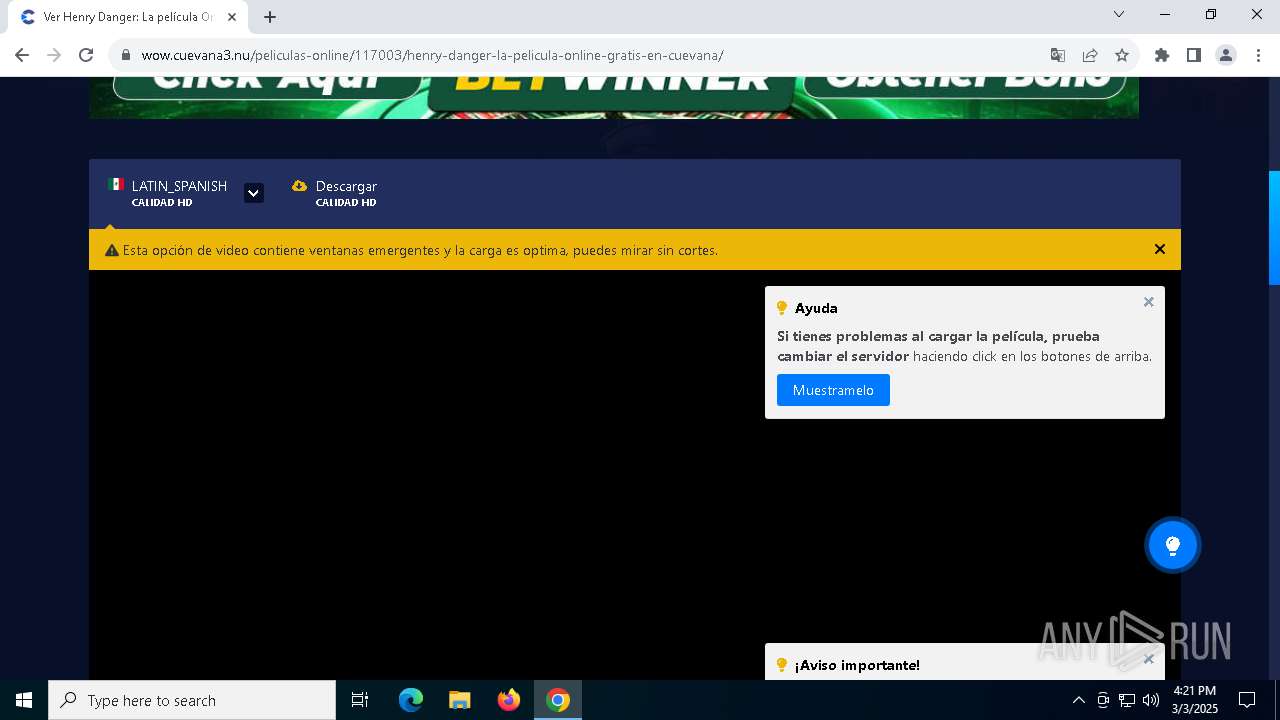Viewport: 1280px width, 720px height.
Task: Bookmark this page with the star
Action: [x=1122, y=55]
